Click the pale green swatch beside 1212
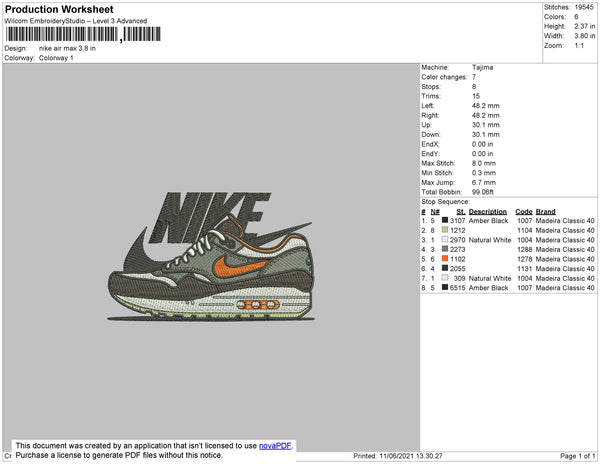The width and height of the screenshot is (600, 464). point(445,230)
